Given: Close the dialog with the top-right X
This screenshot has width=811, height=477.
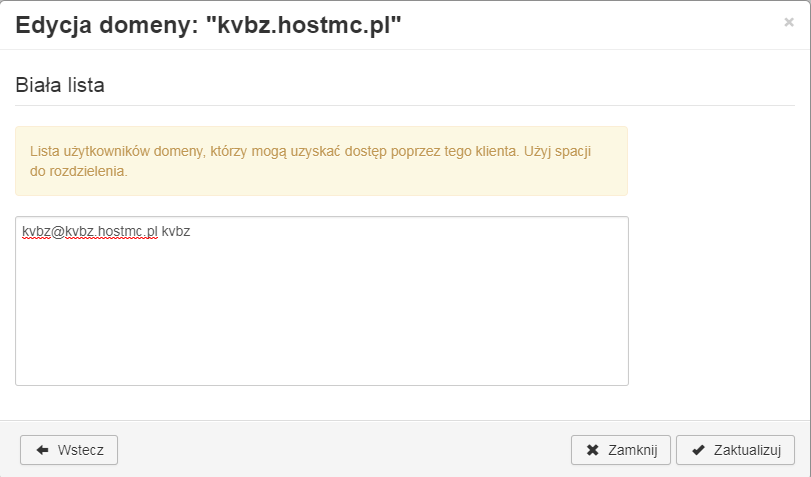Looking at the screenshot, I should pyautogui.click(x=789, y=22).
